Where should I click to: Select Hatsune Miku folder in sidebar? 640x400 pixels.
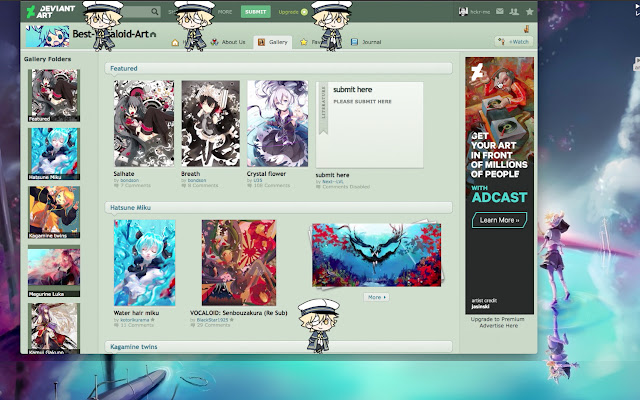click(54, 154)
